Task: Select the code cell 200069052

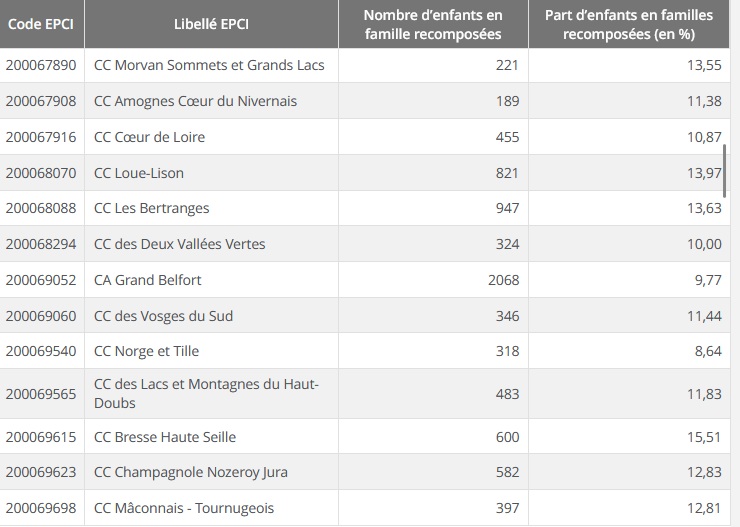Action: coord(41,280)
